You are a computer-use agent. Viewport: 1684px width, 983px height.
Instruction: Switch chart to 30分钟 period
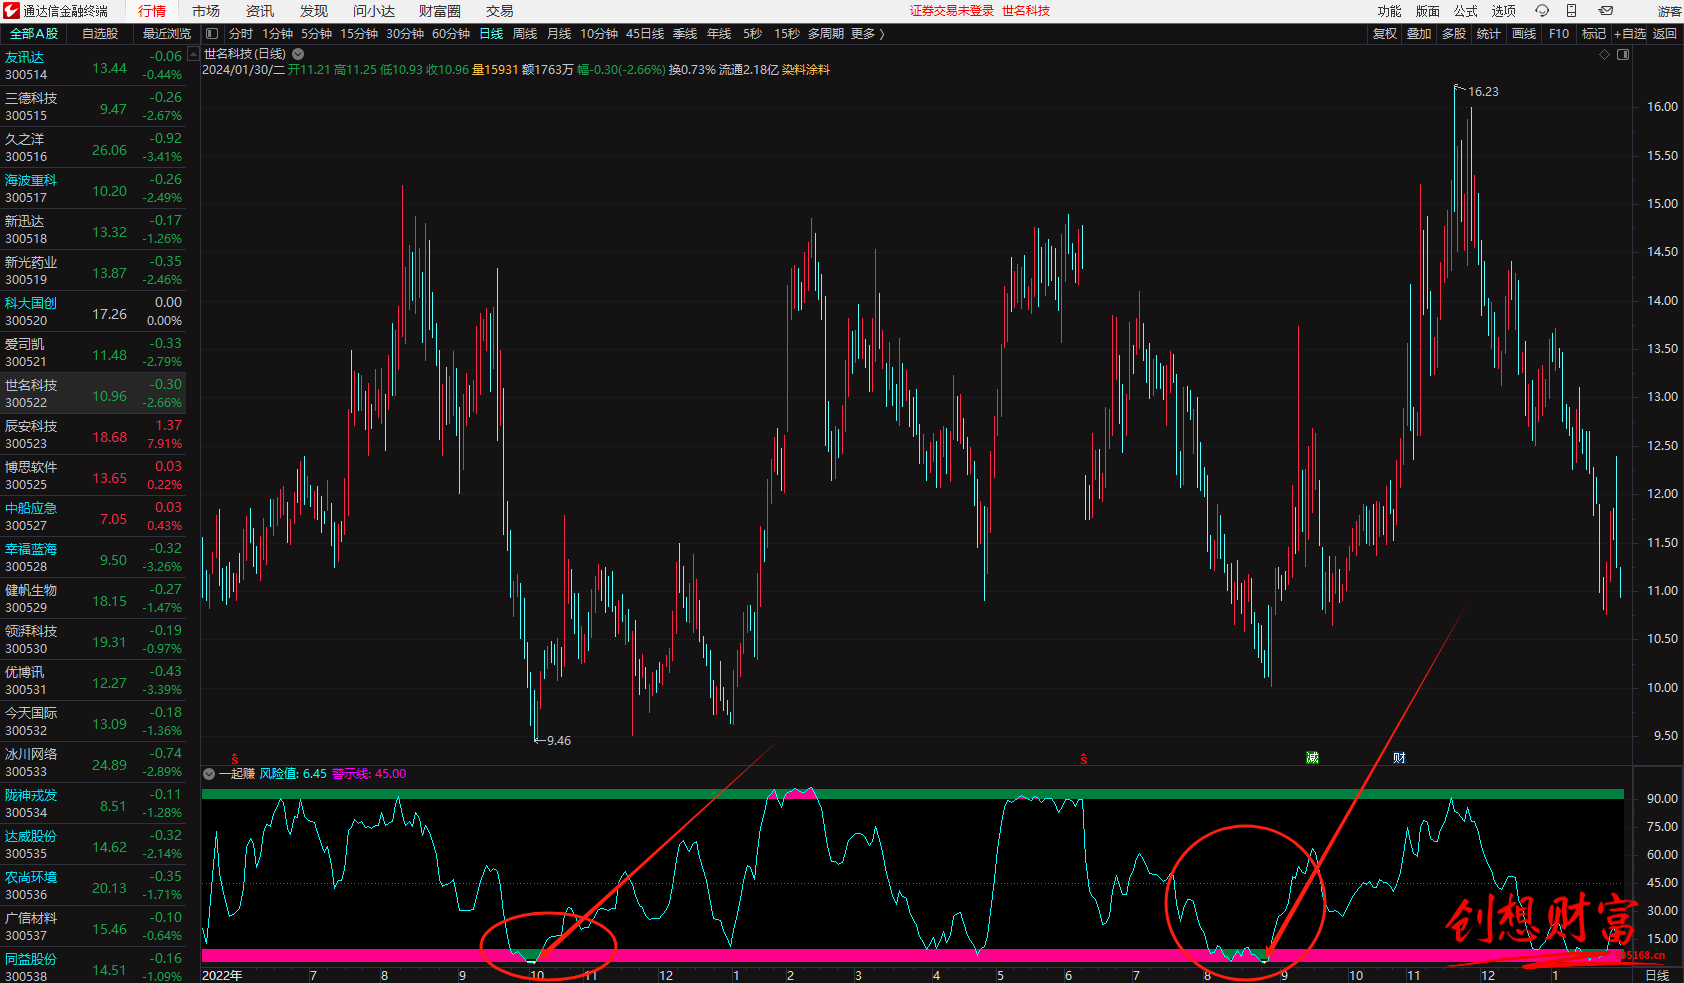405,34
